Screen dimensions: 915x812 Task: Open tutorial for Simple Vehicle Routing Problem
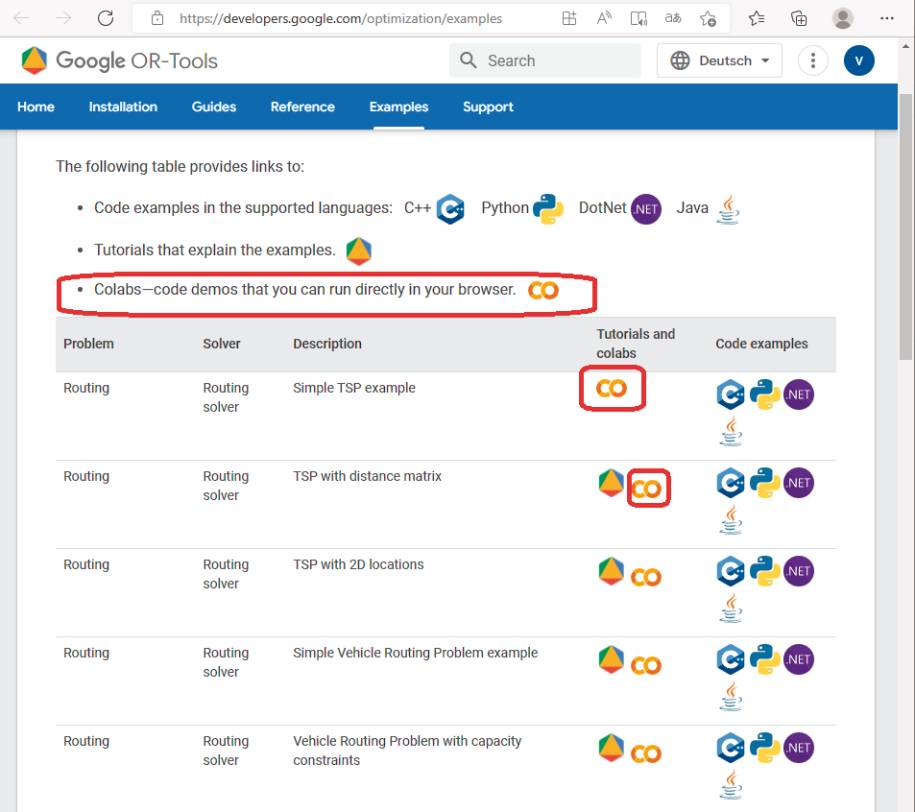point(611,660)
